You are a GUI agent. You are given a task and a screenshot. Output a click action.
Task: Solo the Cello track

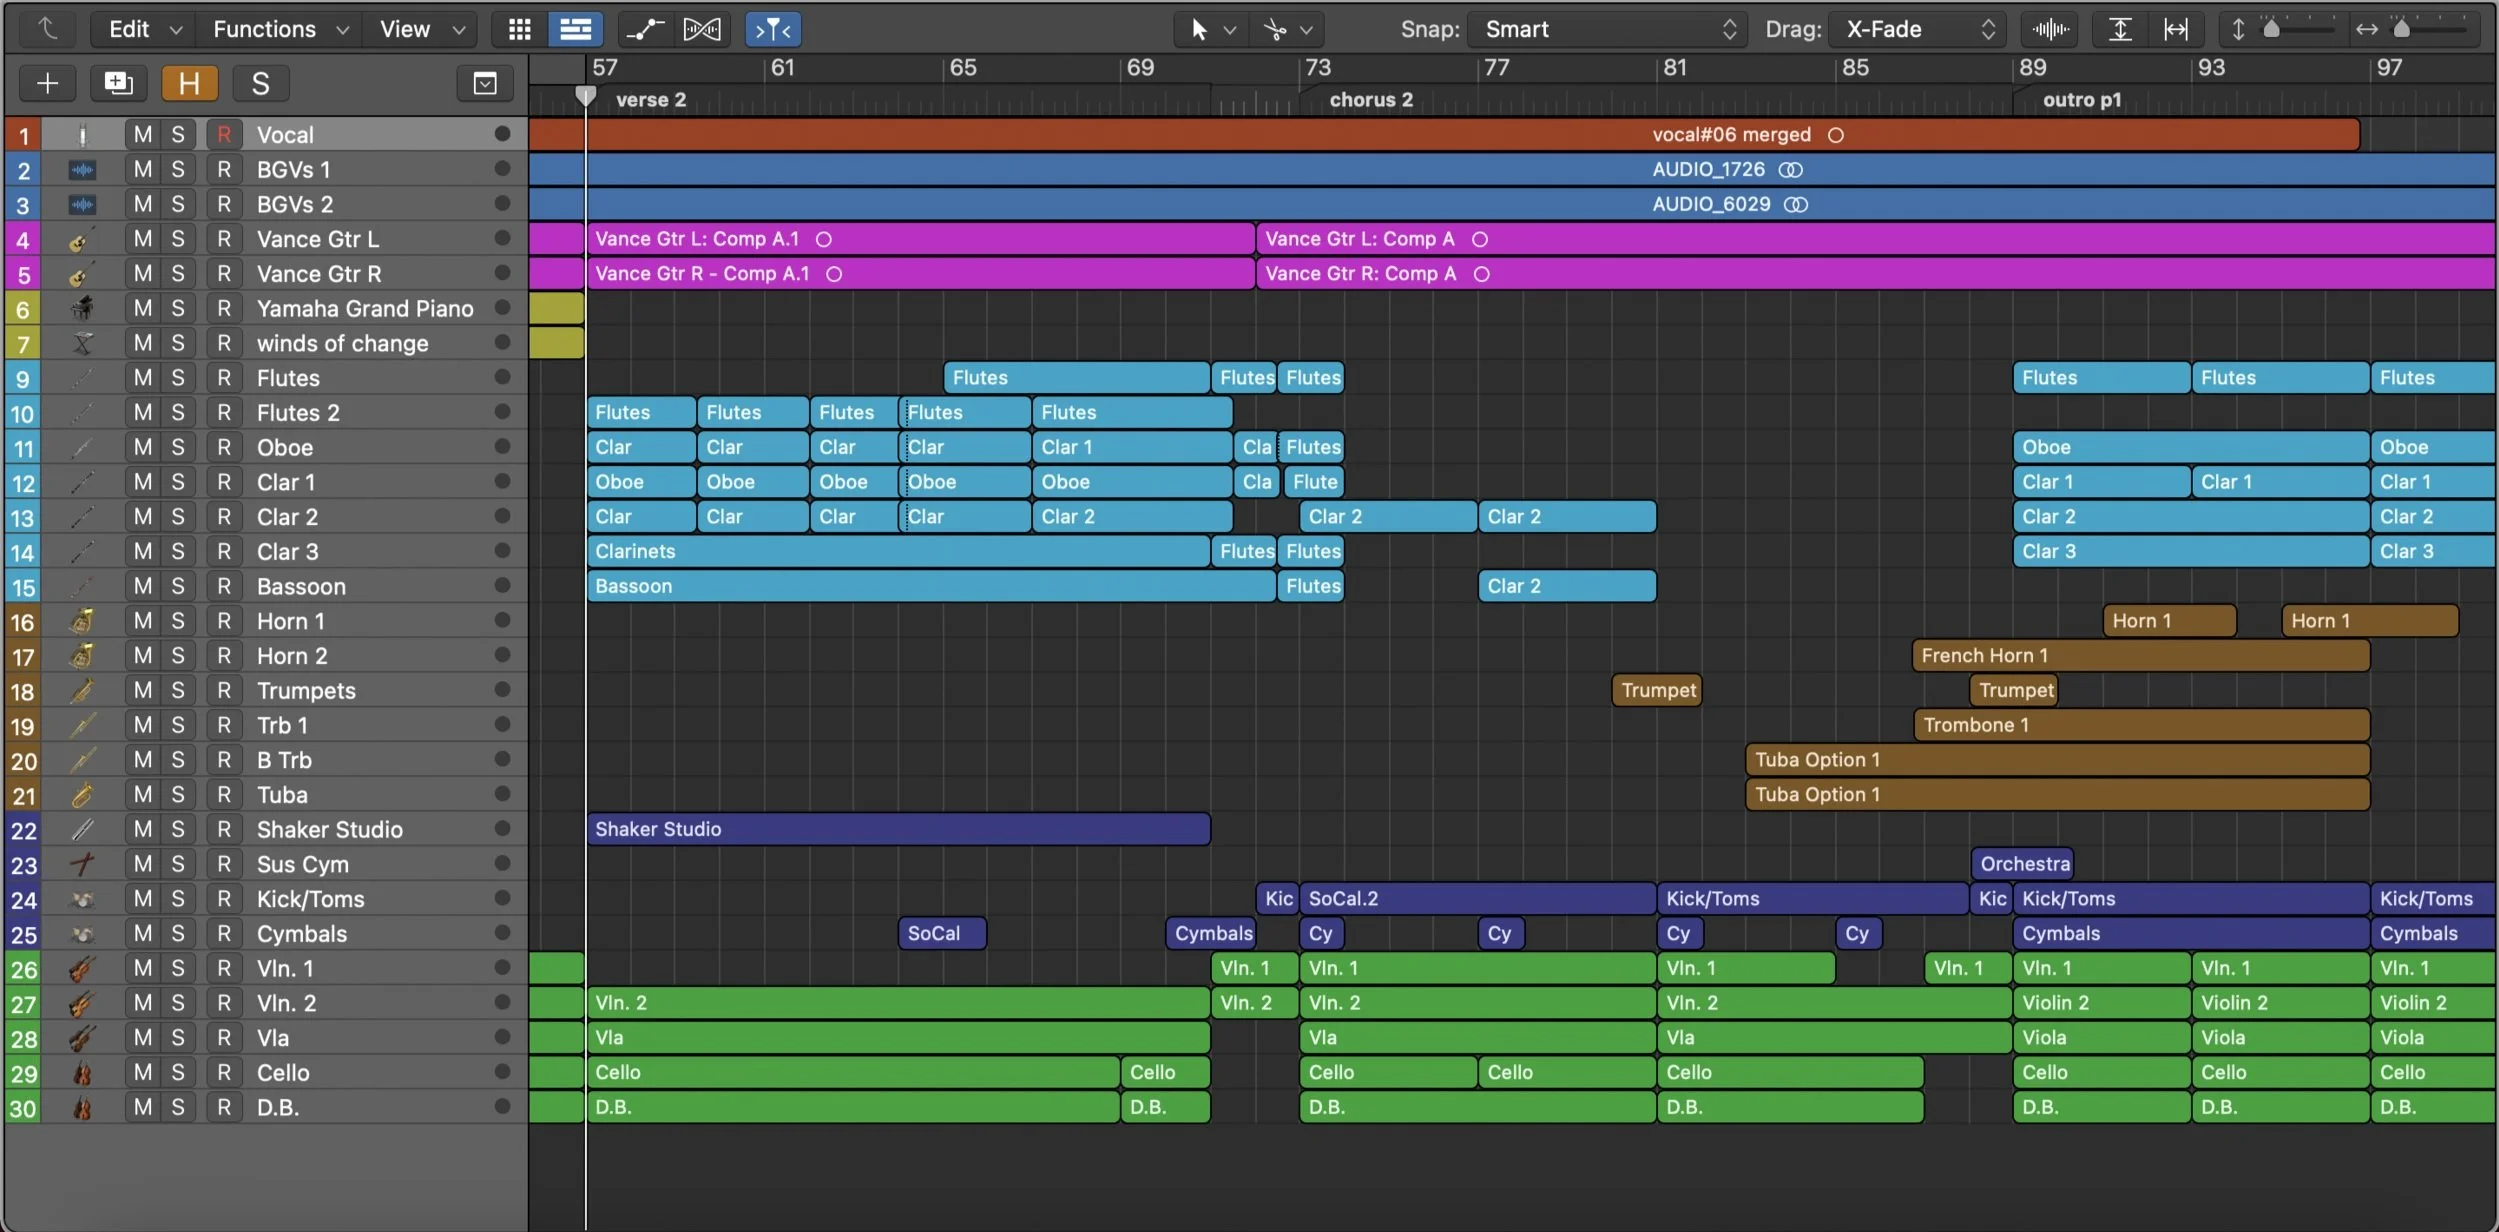[178, 1072]
